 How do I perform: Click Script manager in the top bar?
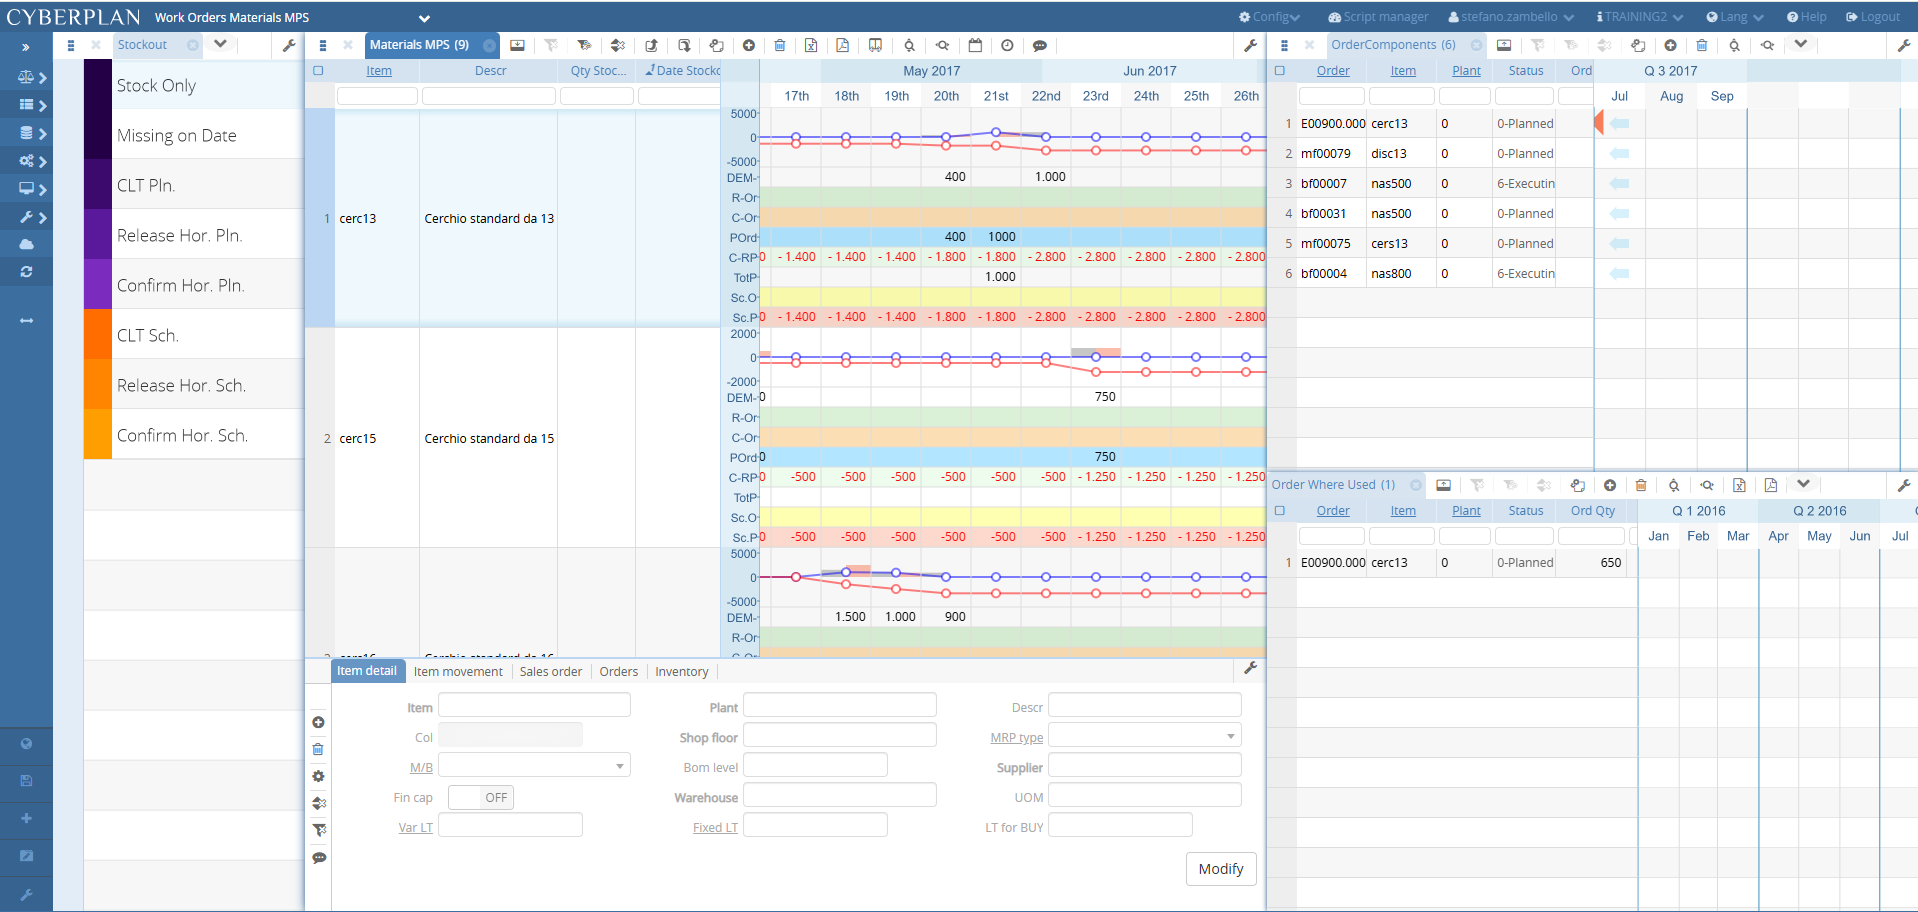(x=1378, y=16)
